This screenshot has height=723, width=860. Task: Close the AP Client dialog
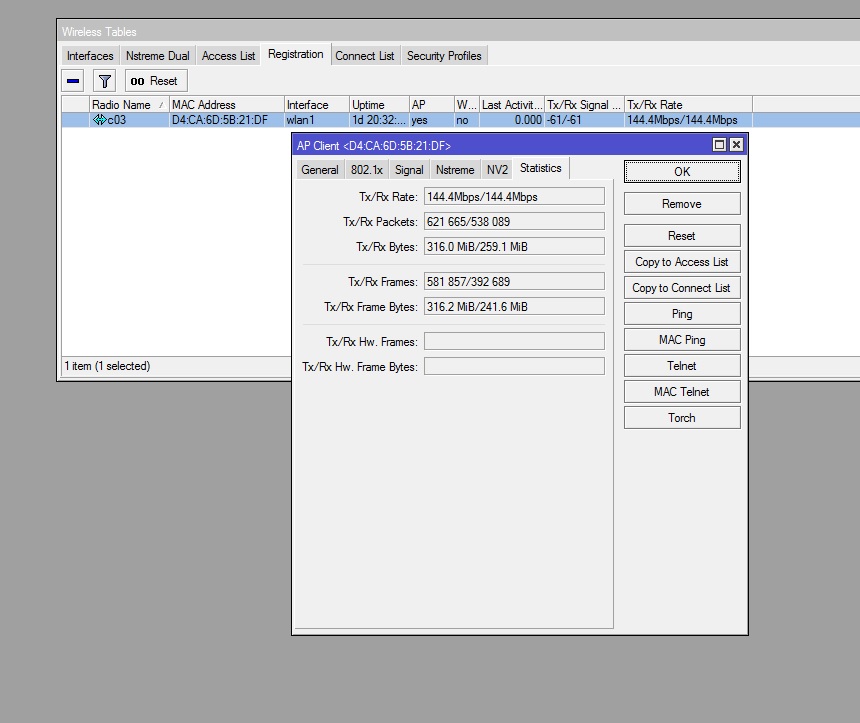point(736,145)
